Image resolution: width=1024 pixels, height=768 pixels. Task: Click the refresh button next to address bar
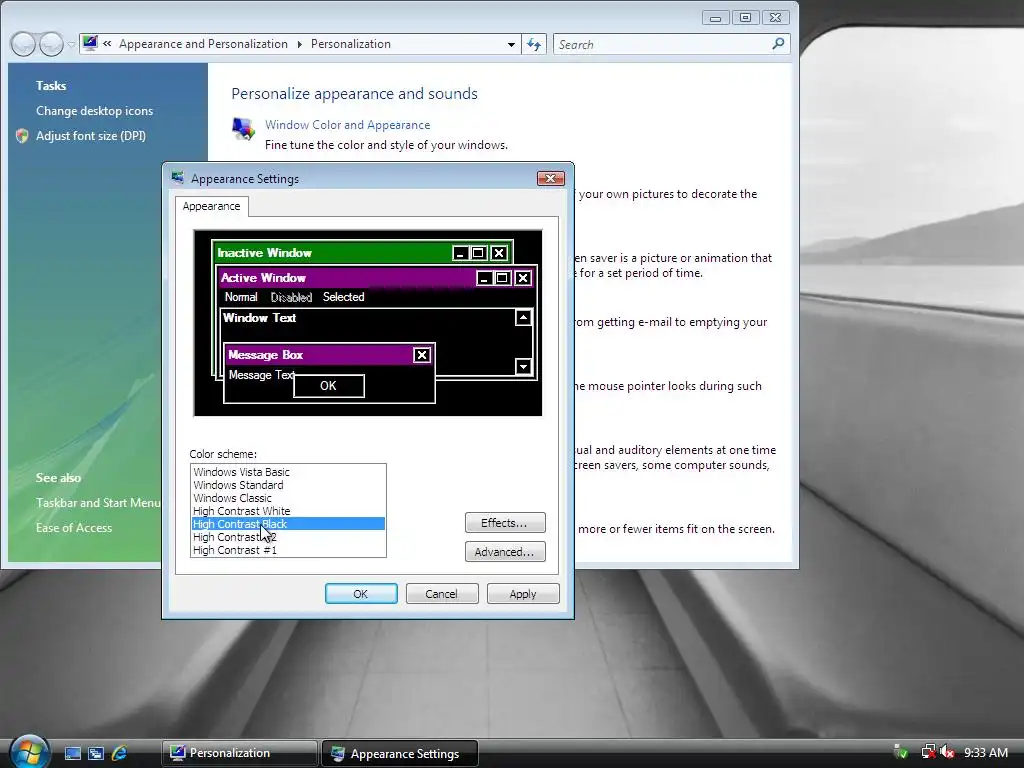[534, 44]
